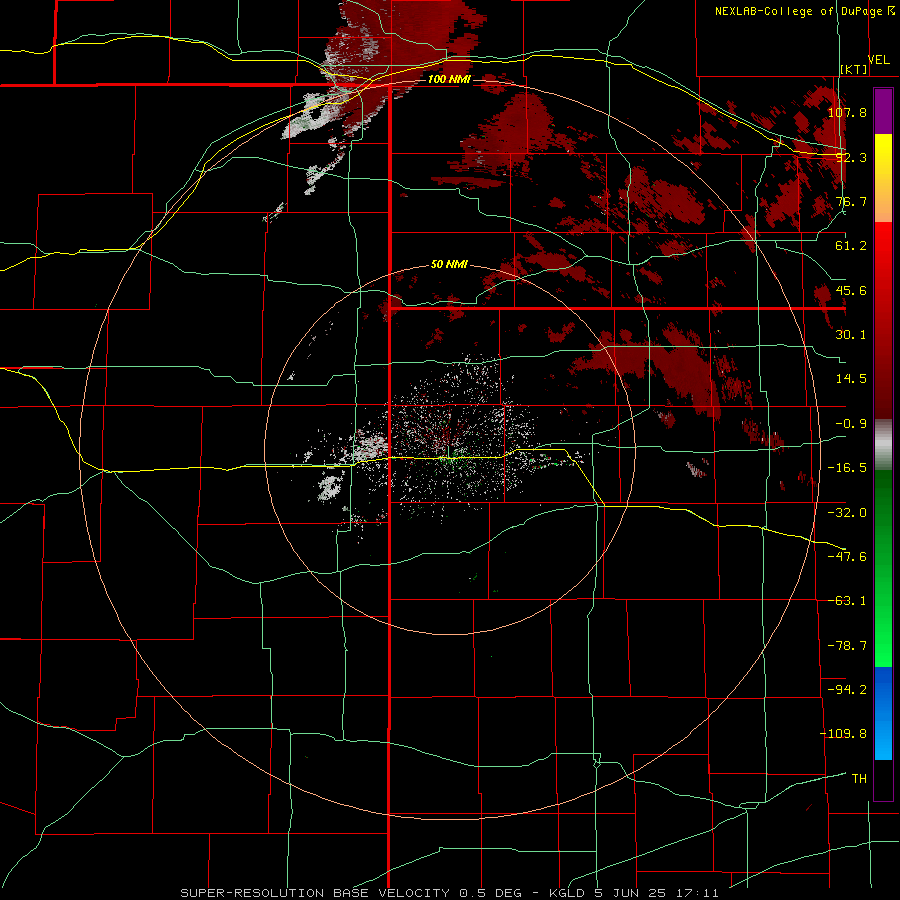Click the TH legend label
Viewport: 900px width, 900px height.
point(859,779)
